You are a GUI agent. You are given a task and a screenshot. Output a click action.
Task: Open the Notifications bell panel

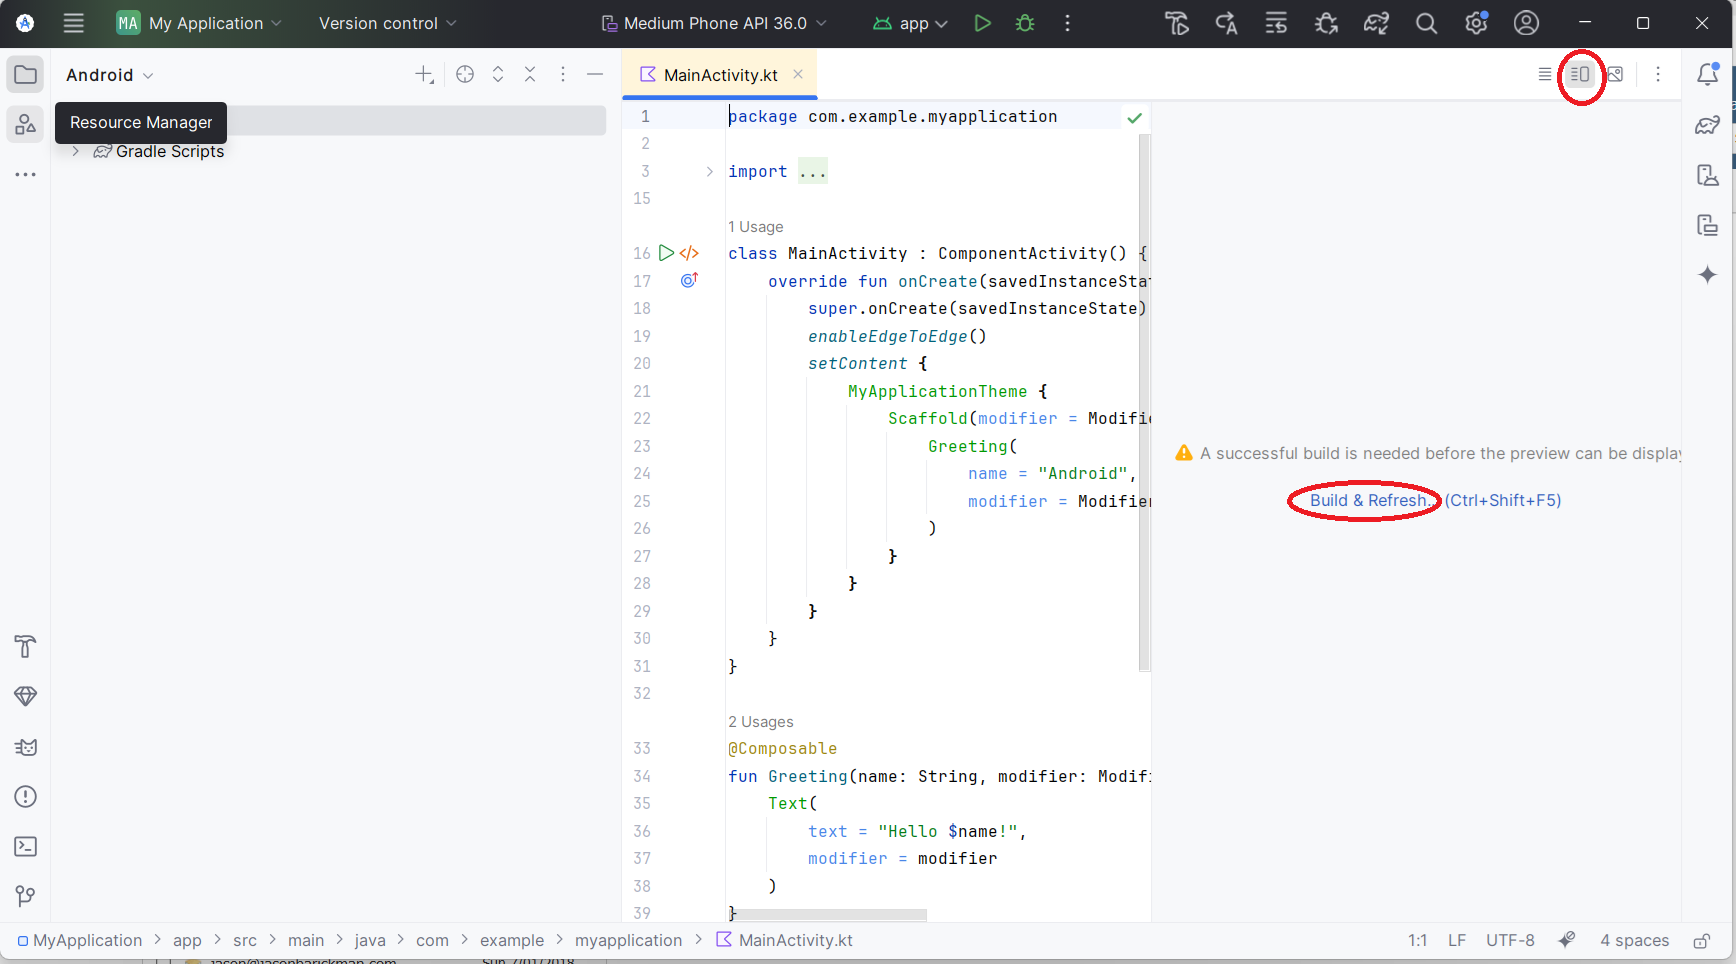(1707, 74)
